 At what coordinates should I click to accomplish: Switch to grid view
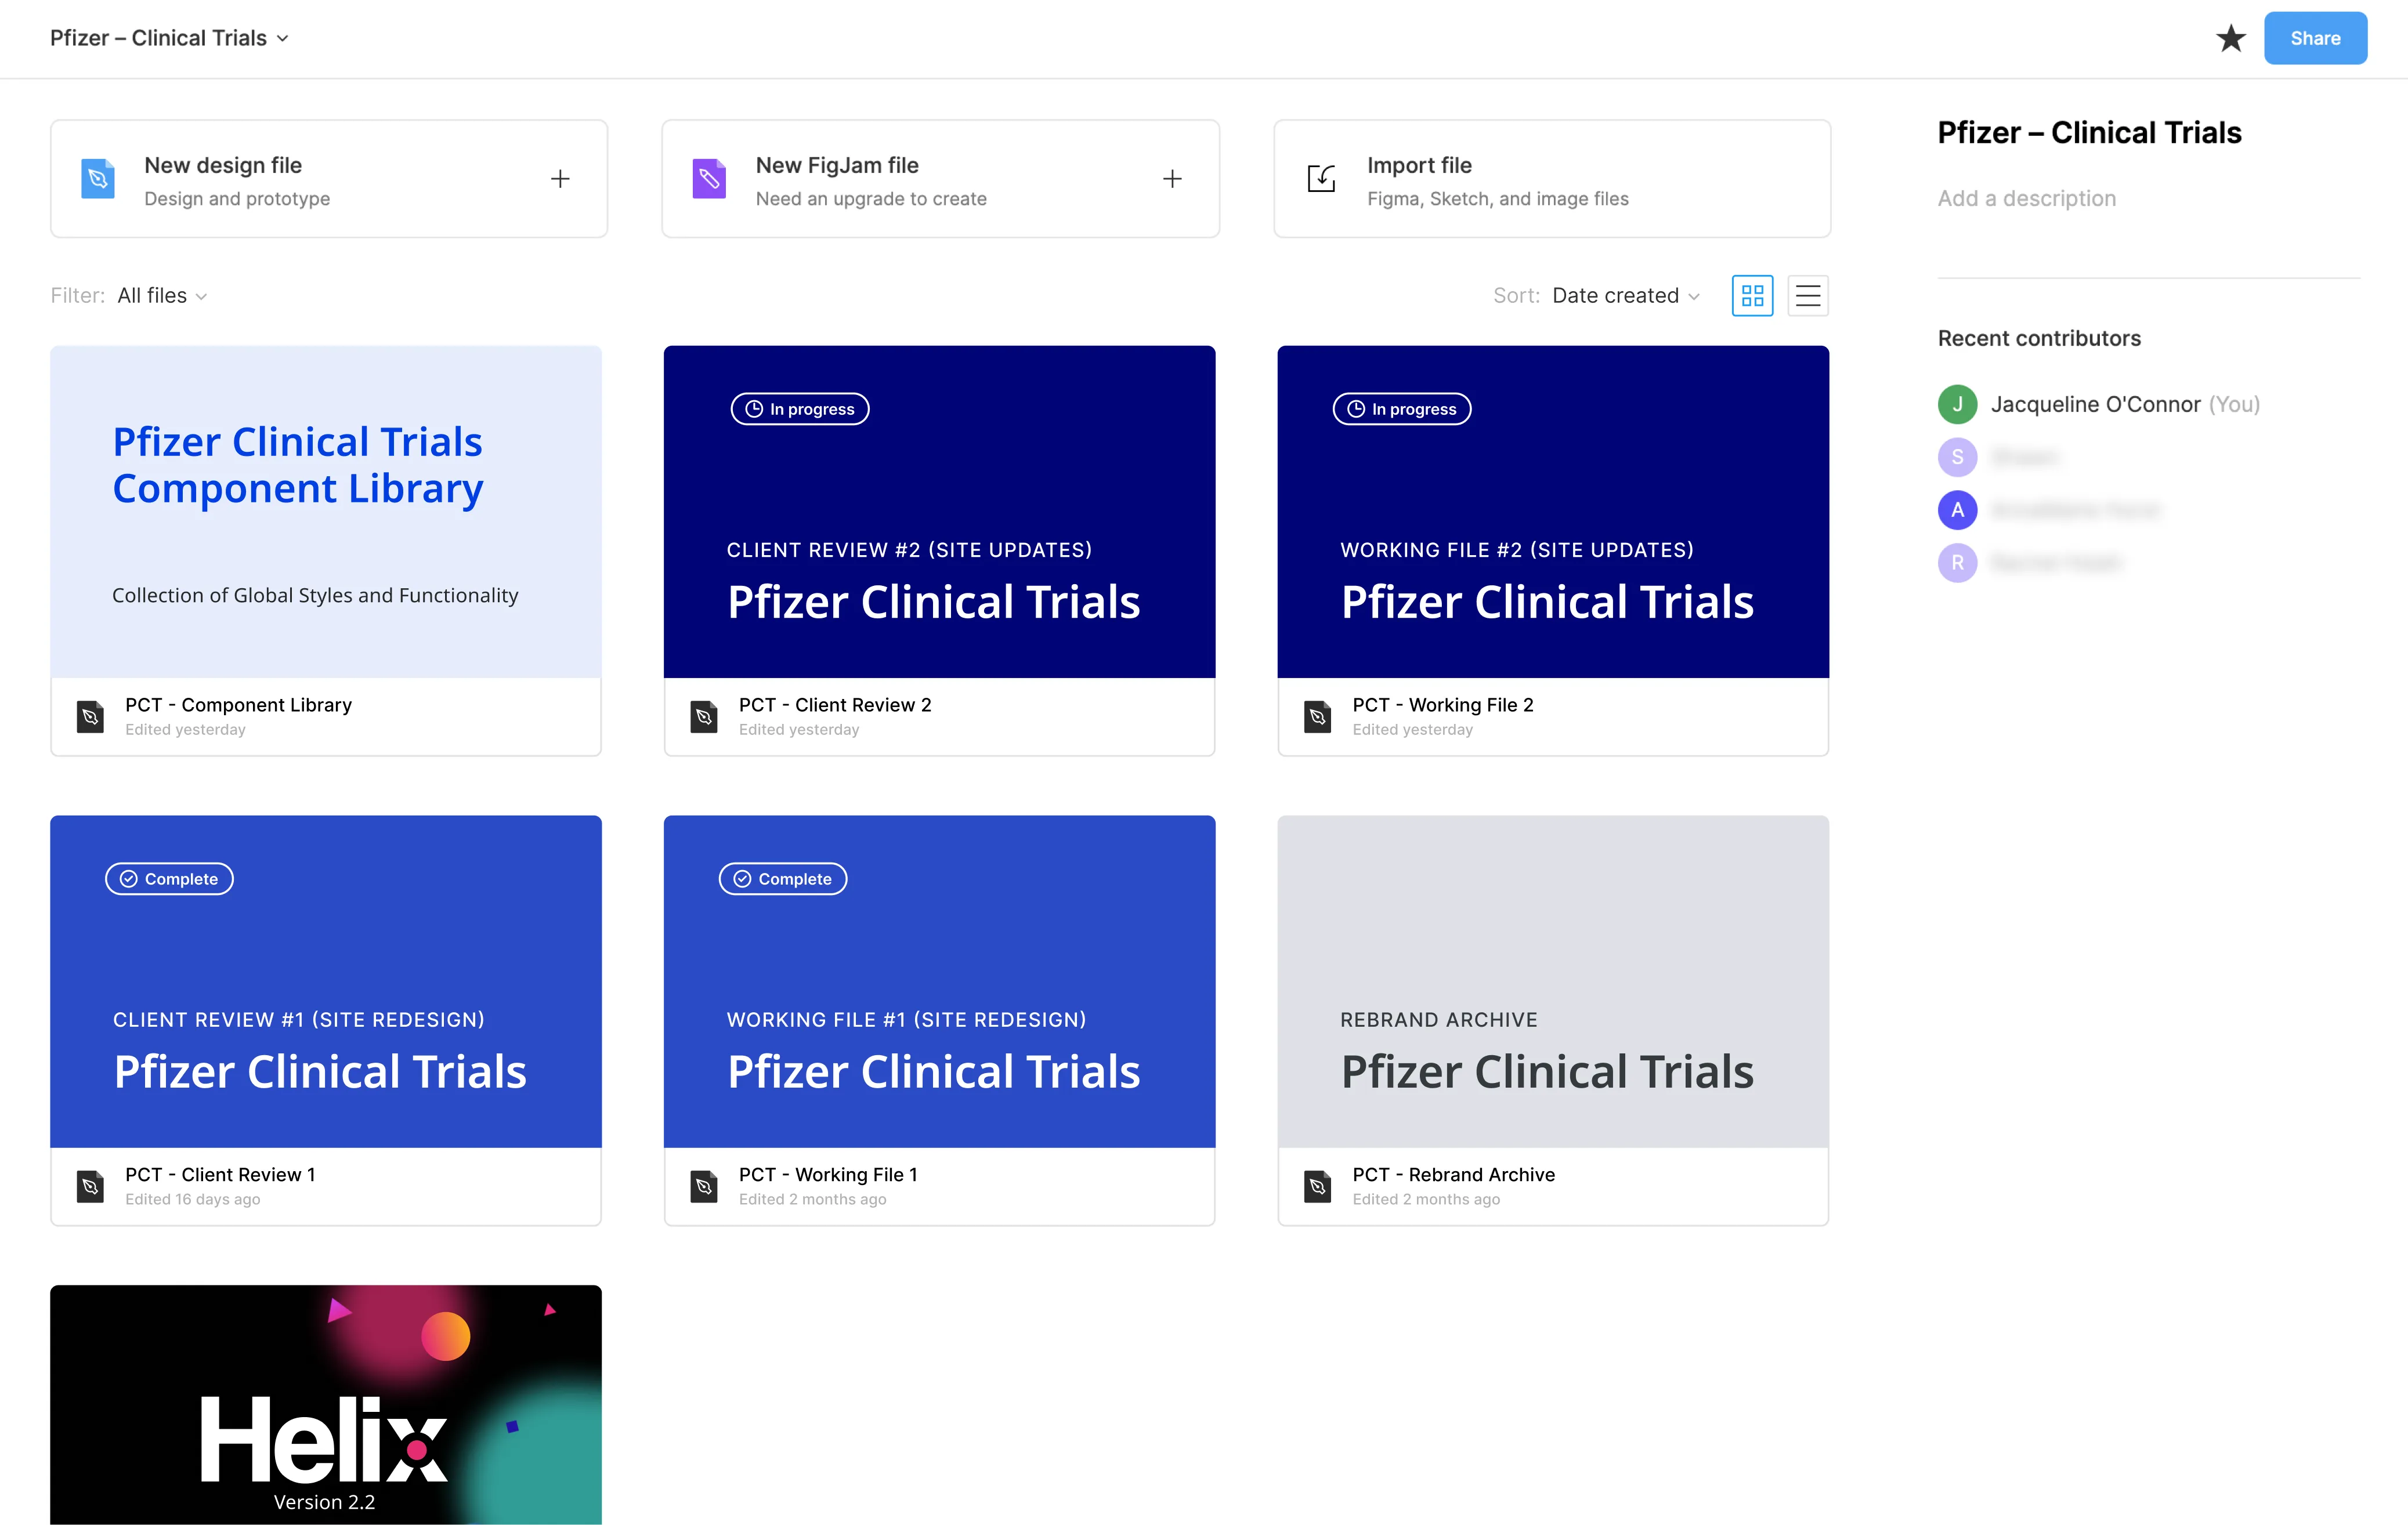point(1752,295)
